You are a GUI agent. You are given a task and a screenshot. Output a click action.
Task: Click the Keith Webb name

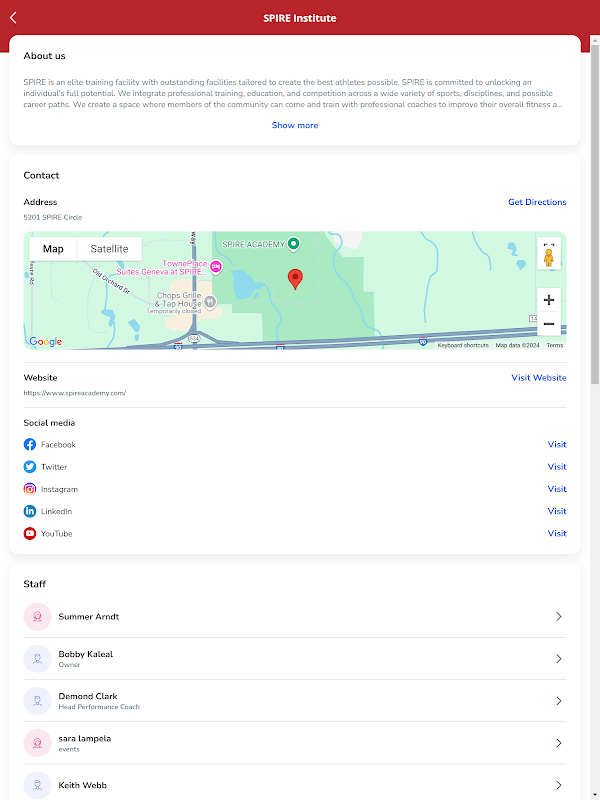coord(83,785)
